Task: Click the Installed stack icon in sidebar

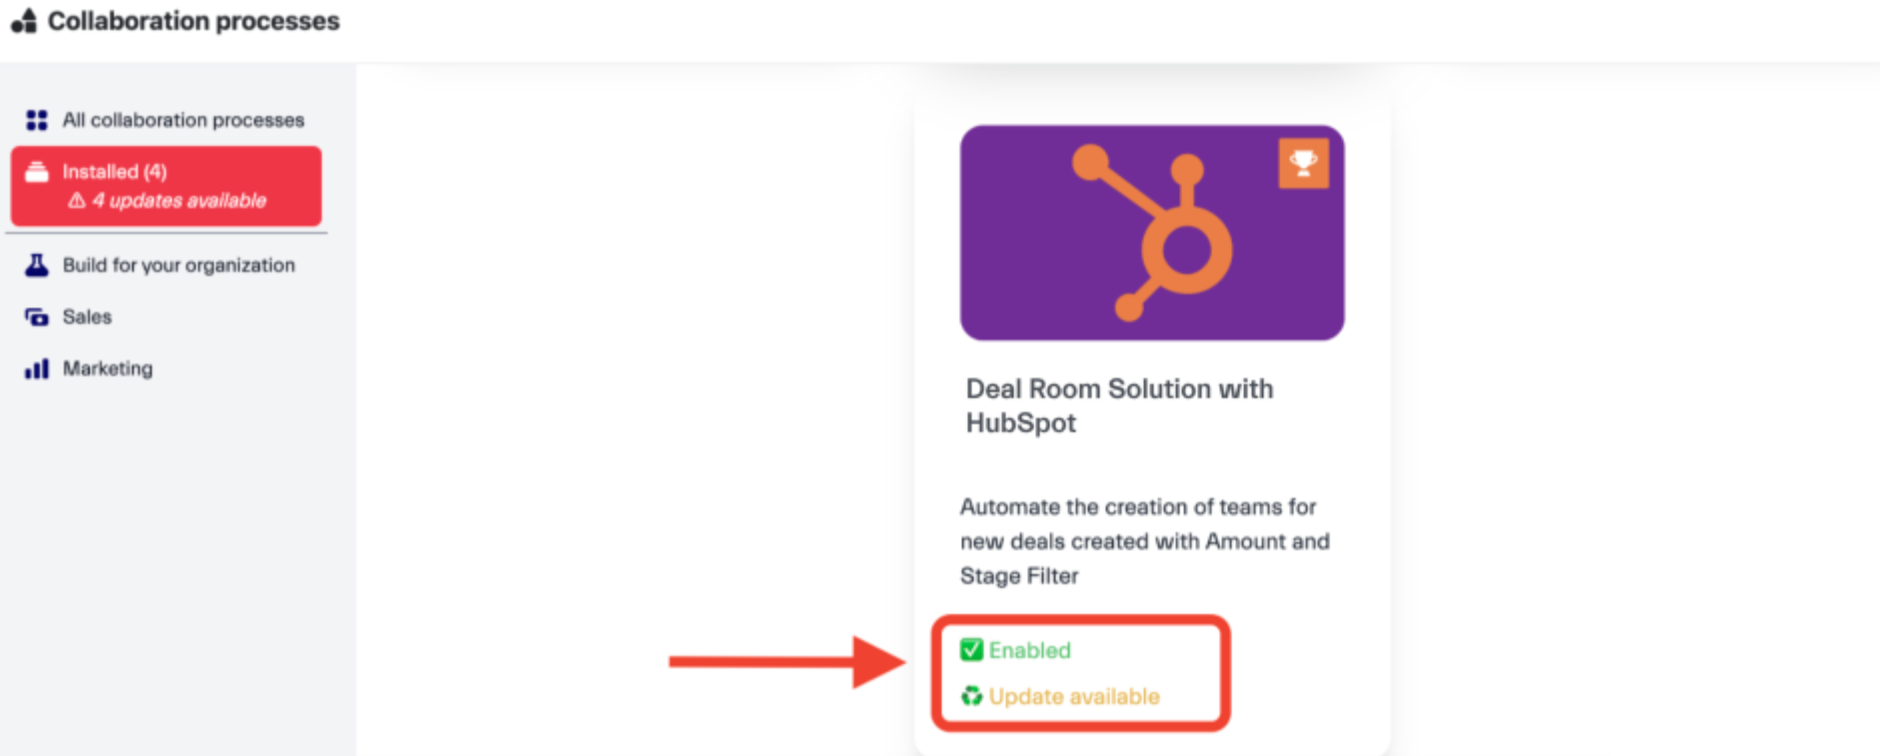Action: click(x=37, y=172)
